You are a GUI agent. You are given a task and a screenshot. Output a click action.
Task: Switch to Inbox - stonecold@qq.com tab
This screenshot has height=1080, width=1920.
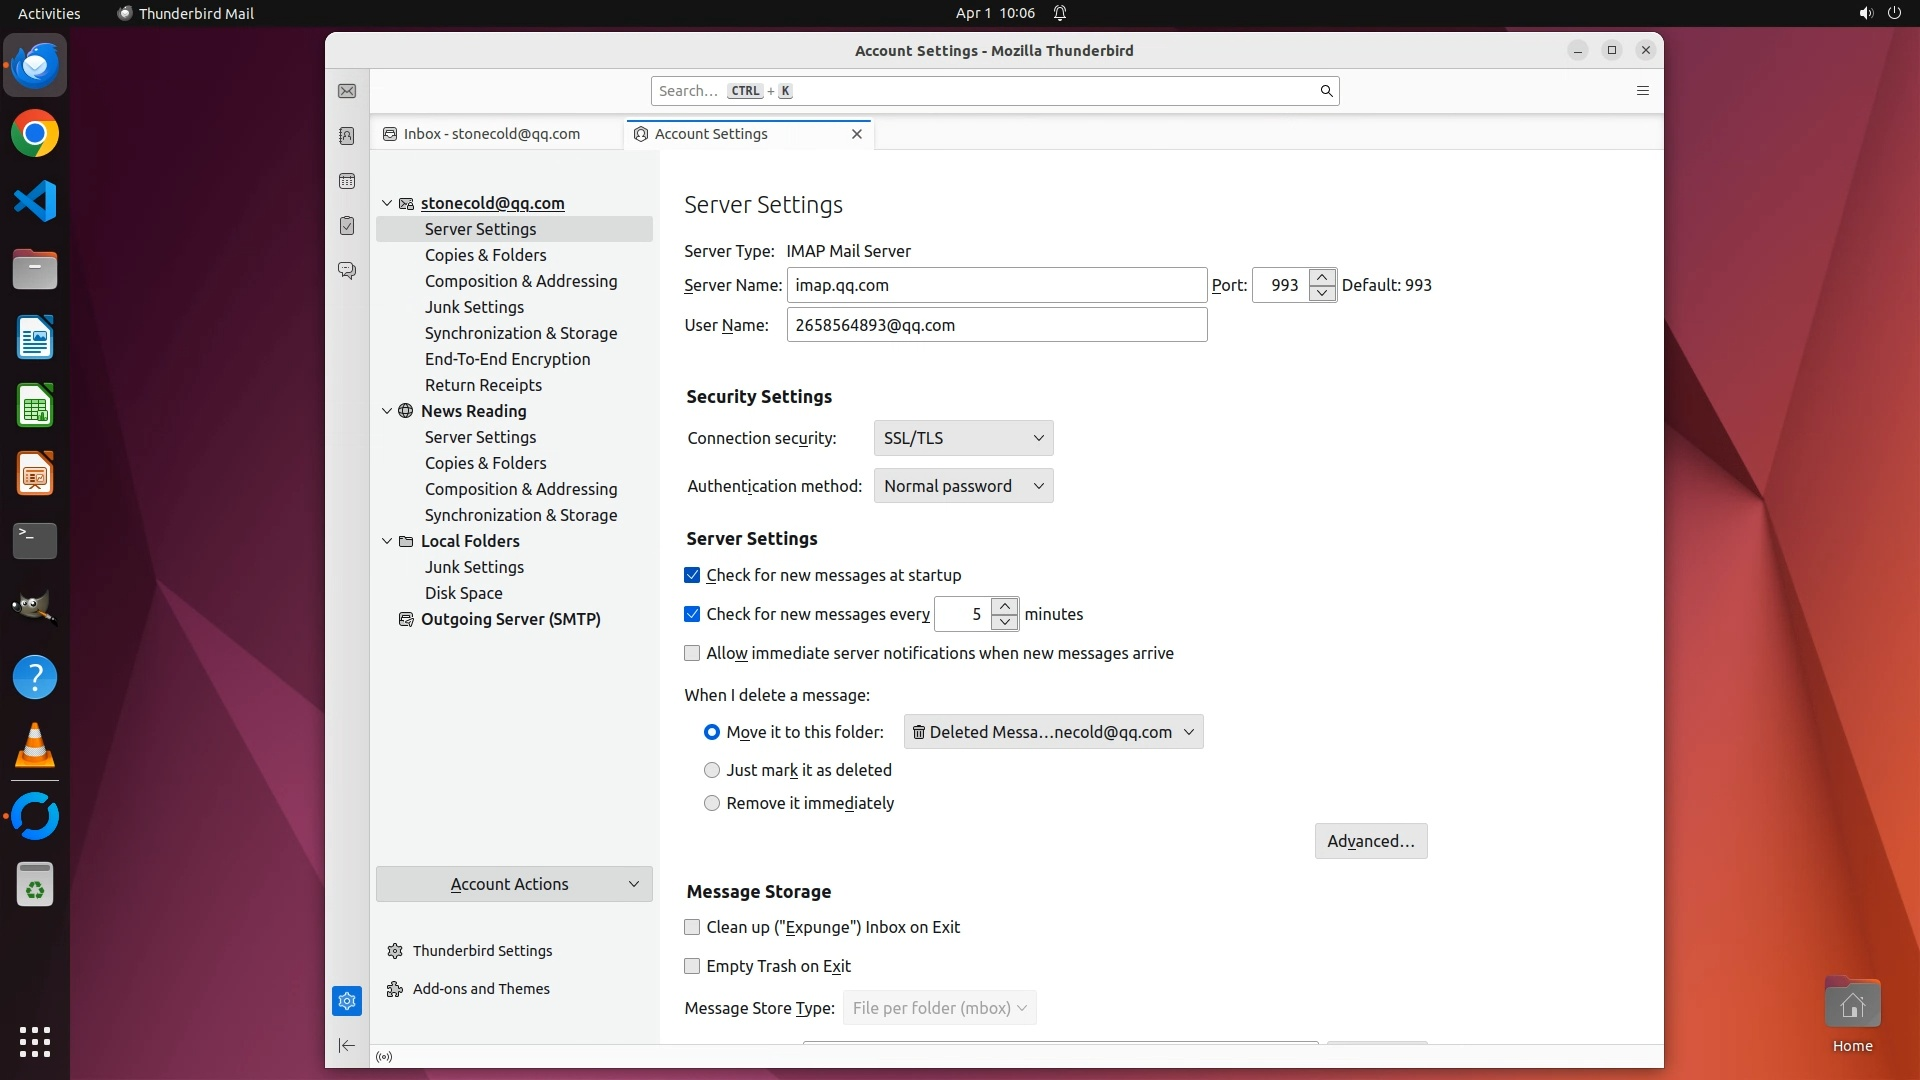(492, 134)
